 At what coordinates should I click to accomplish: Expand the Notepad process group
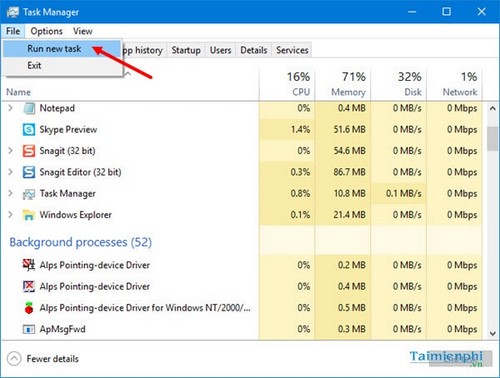click(10, 108)
